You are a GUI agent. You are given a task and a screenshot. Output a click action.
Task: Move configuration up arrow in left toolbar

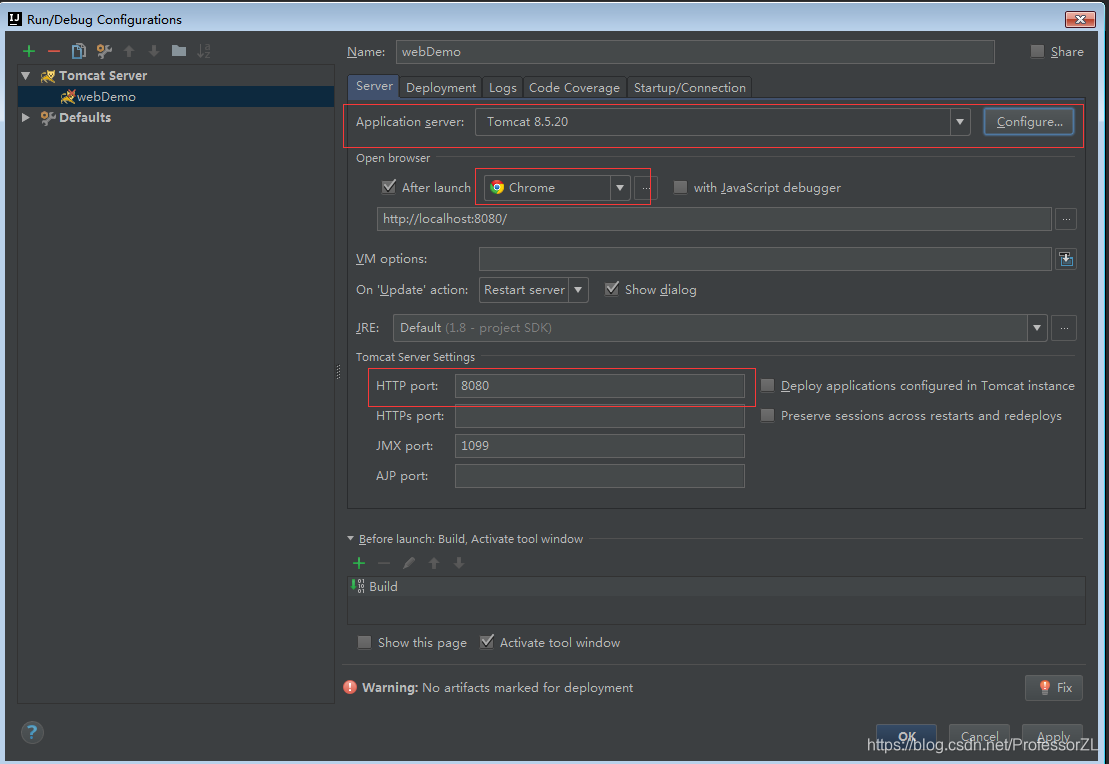[x=129, y=51]
